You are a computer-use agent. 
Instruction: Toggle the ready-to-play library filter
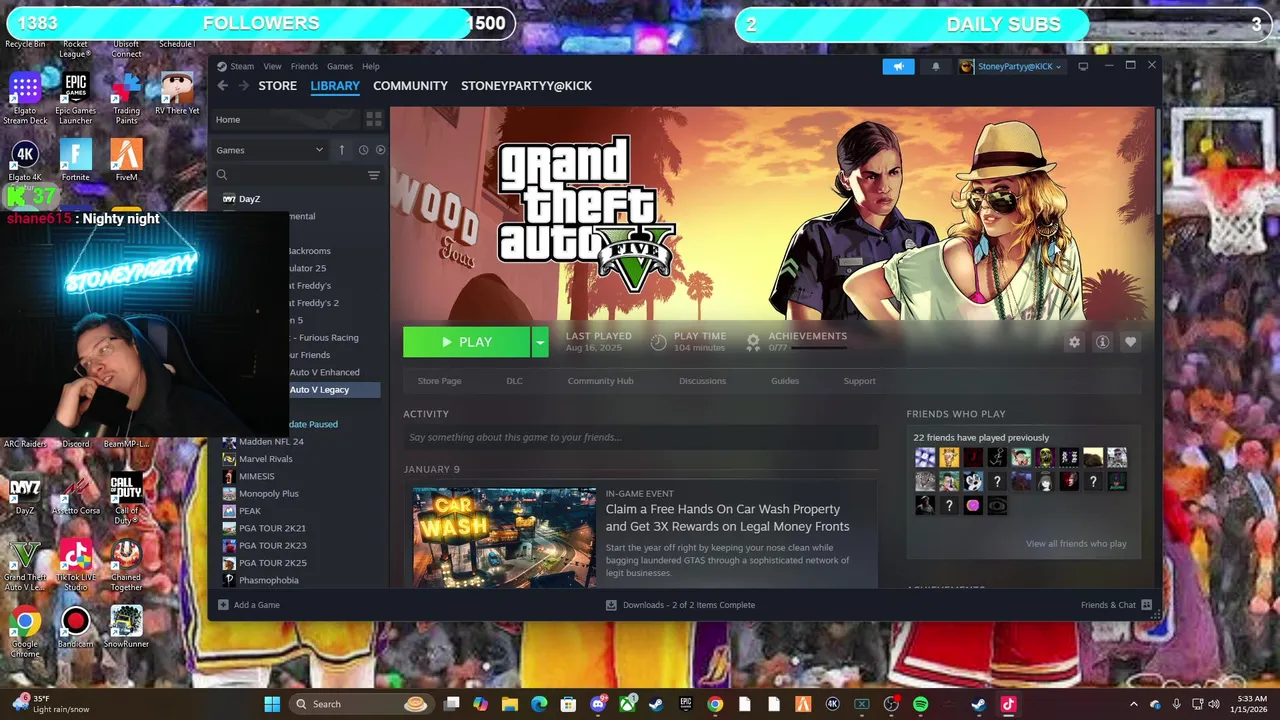point(380,150)
